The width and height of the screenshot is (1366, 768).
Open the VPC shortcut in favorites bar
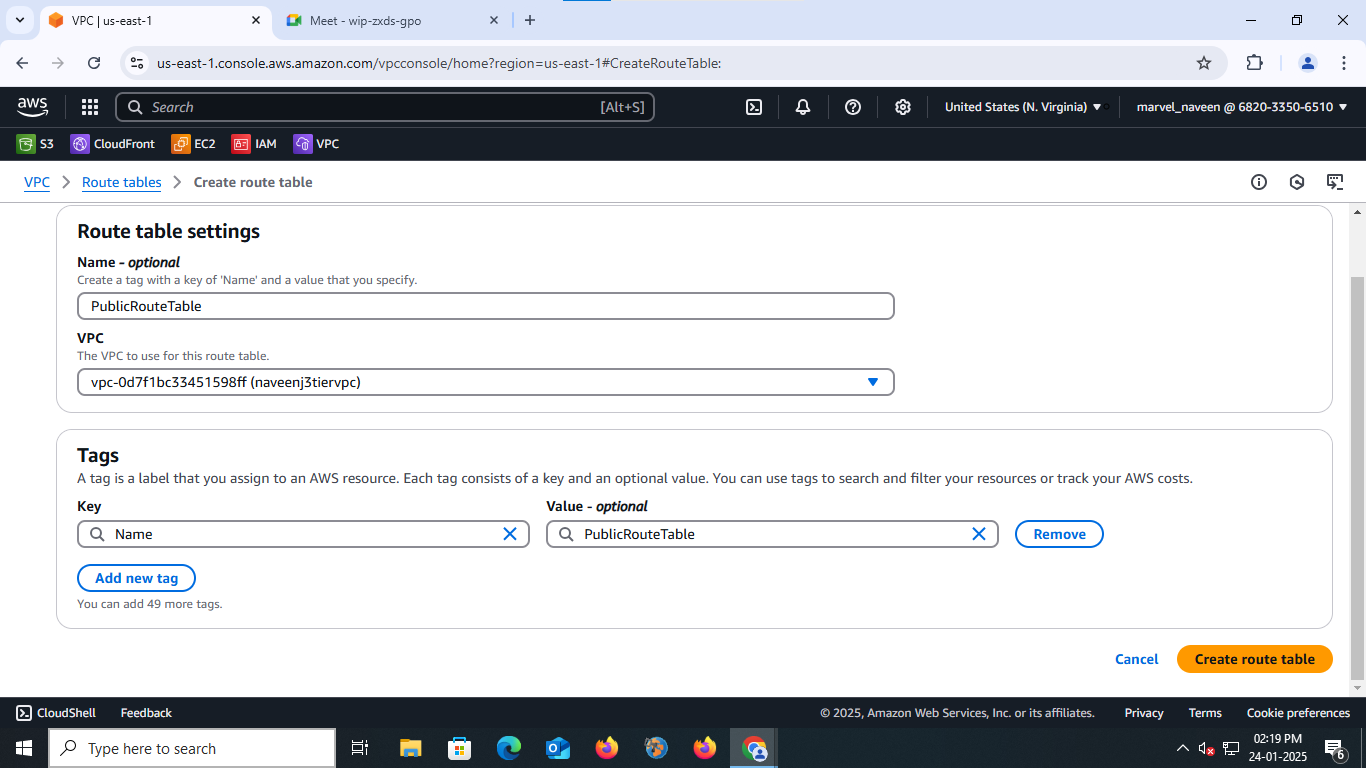point(317,144)
